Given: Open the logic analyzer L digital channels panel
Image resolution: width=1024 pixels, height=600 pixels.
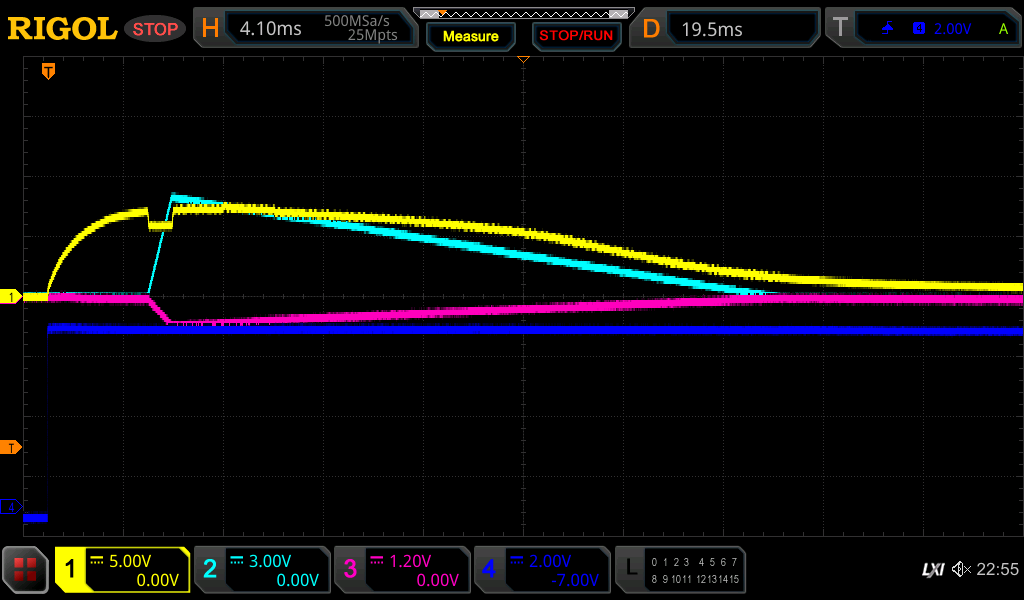Looking at the screenshot, I should 680,570.
